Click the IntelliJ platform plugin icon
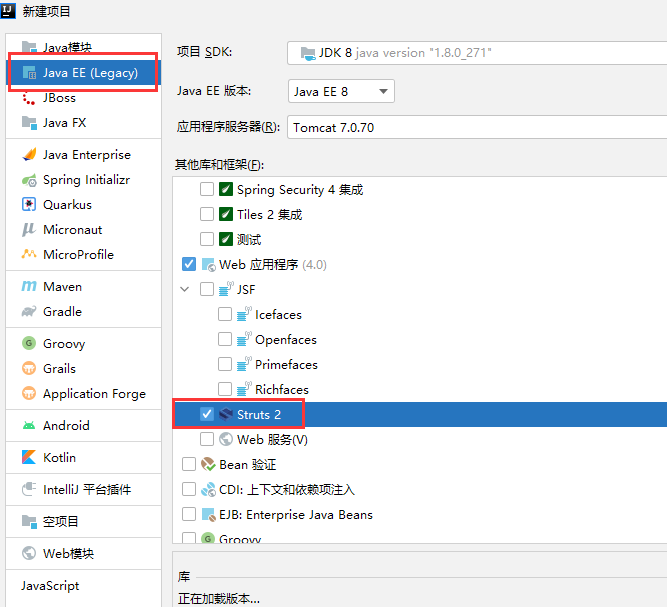Image resolution: width=667 pixels, height=607 pixels. click(x=29, y=489)
